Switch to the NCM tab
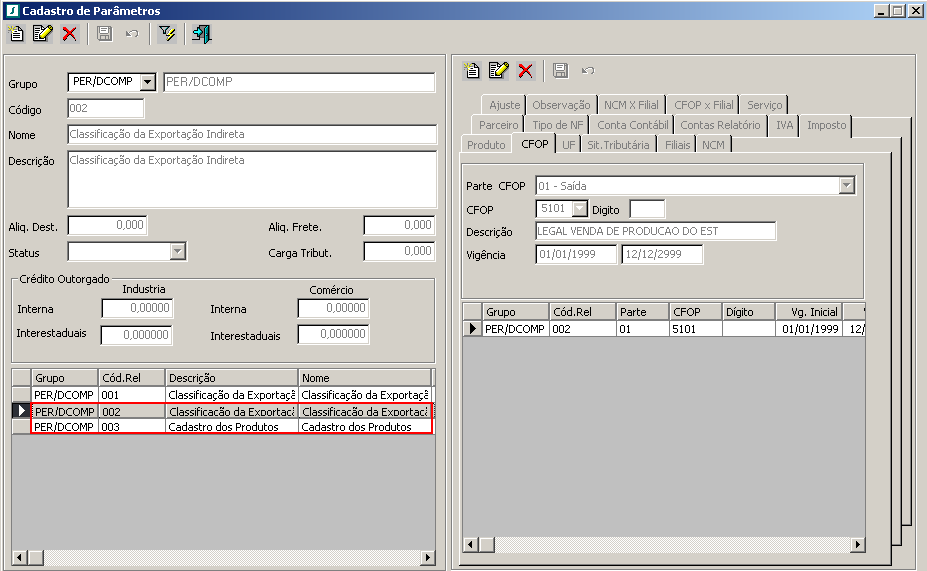Viewport: 927px width, 571px height. click(x=713, y=145)
